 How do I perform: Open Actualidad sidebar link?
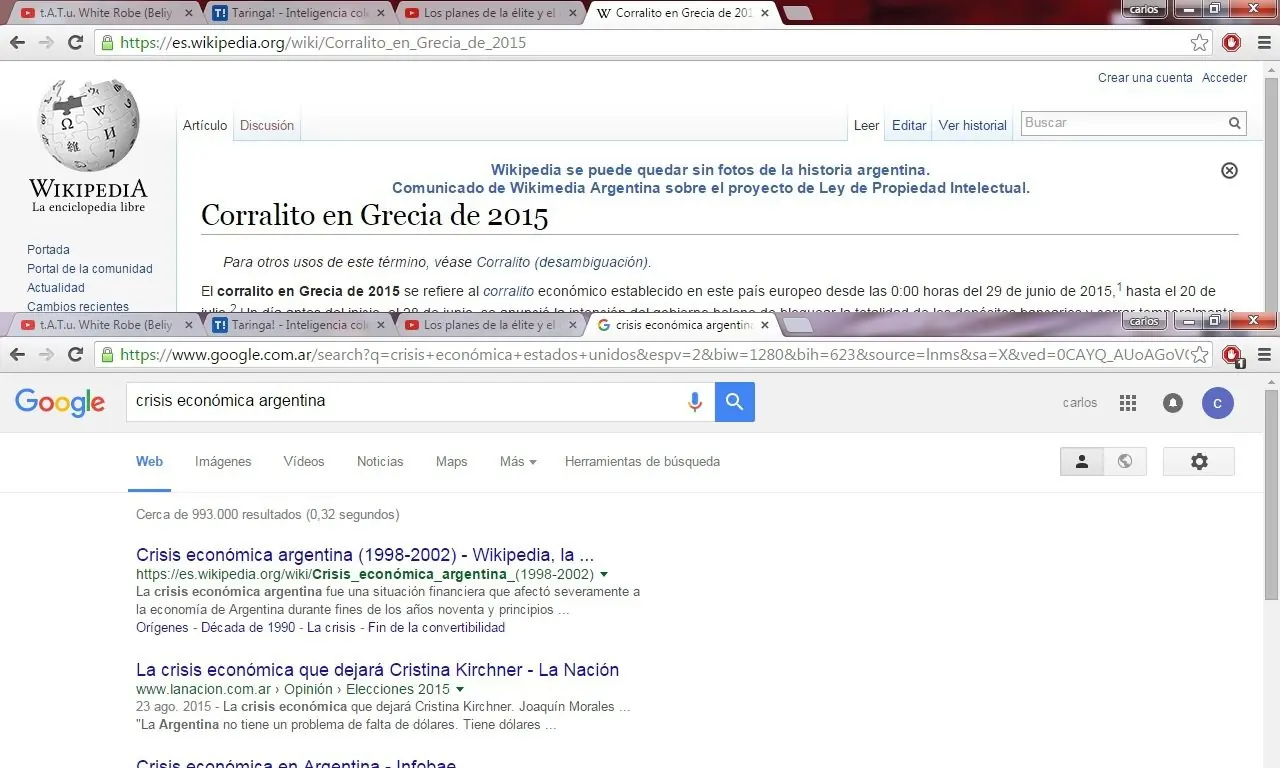tap(56, 288)
